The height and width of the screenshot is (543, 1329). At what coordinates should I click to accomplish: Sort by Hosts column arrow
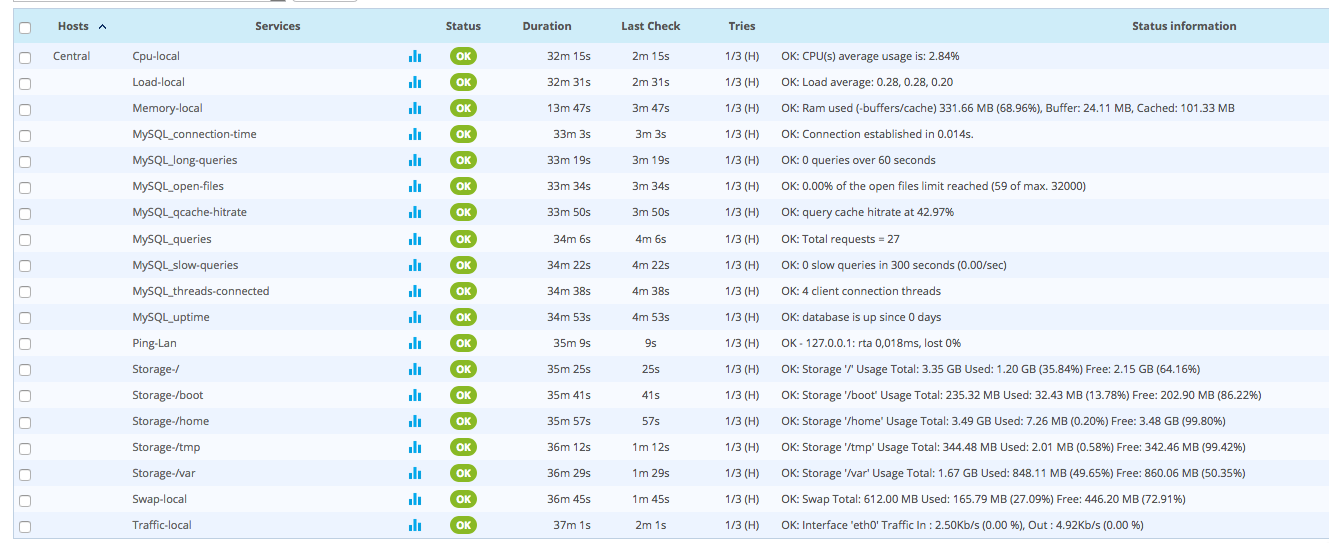point(103,26)
